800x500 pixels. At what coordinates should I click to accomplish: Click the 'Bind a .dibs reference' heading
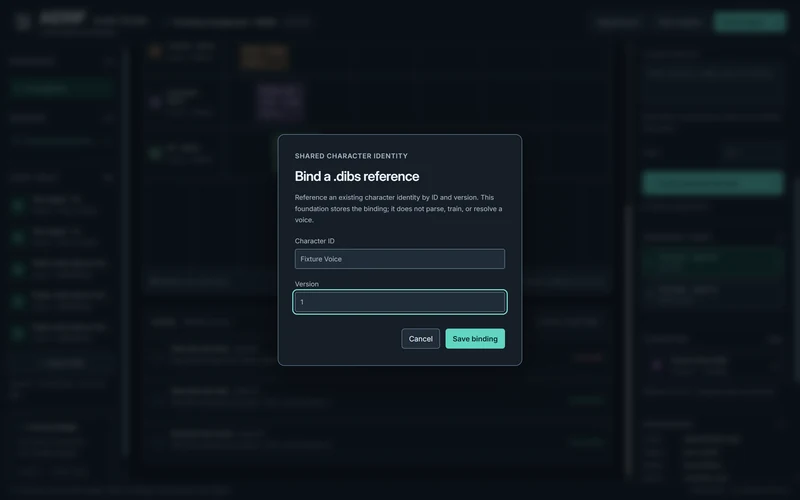click(357, 177)
